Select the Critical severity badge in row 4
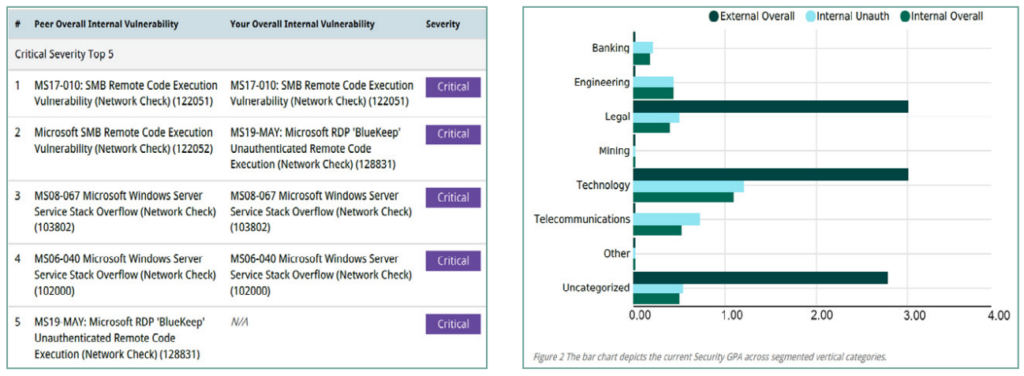Screen dimensions: 1024x376 453,260
